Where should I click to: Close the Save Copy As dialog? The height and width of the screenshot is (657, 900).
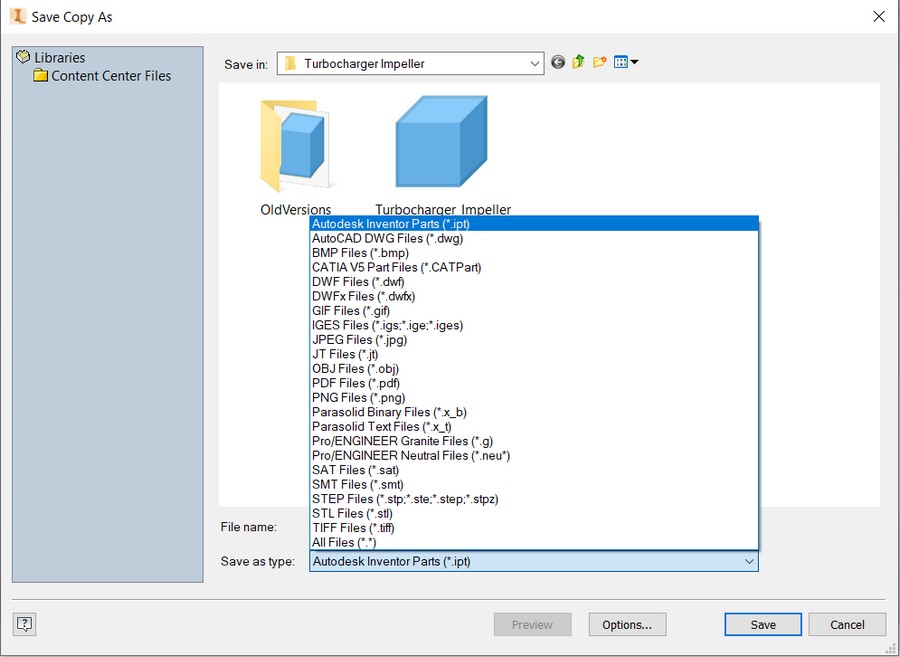tap(879, 17)
